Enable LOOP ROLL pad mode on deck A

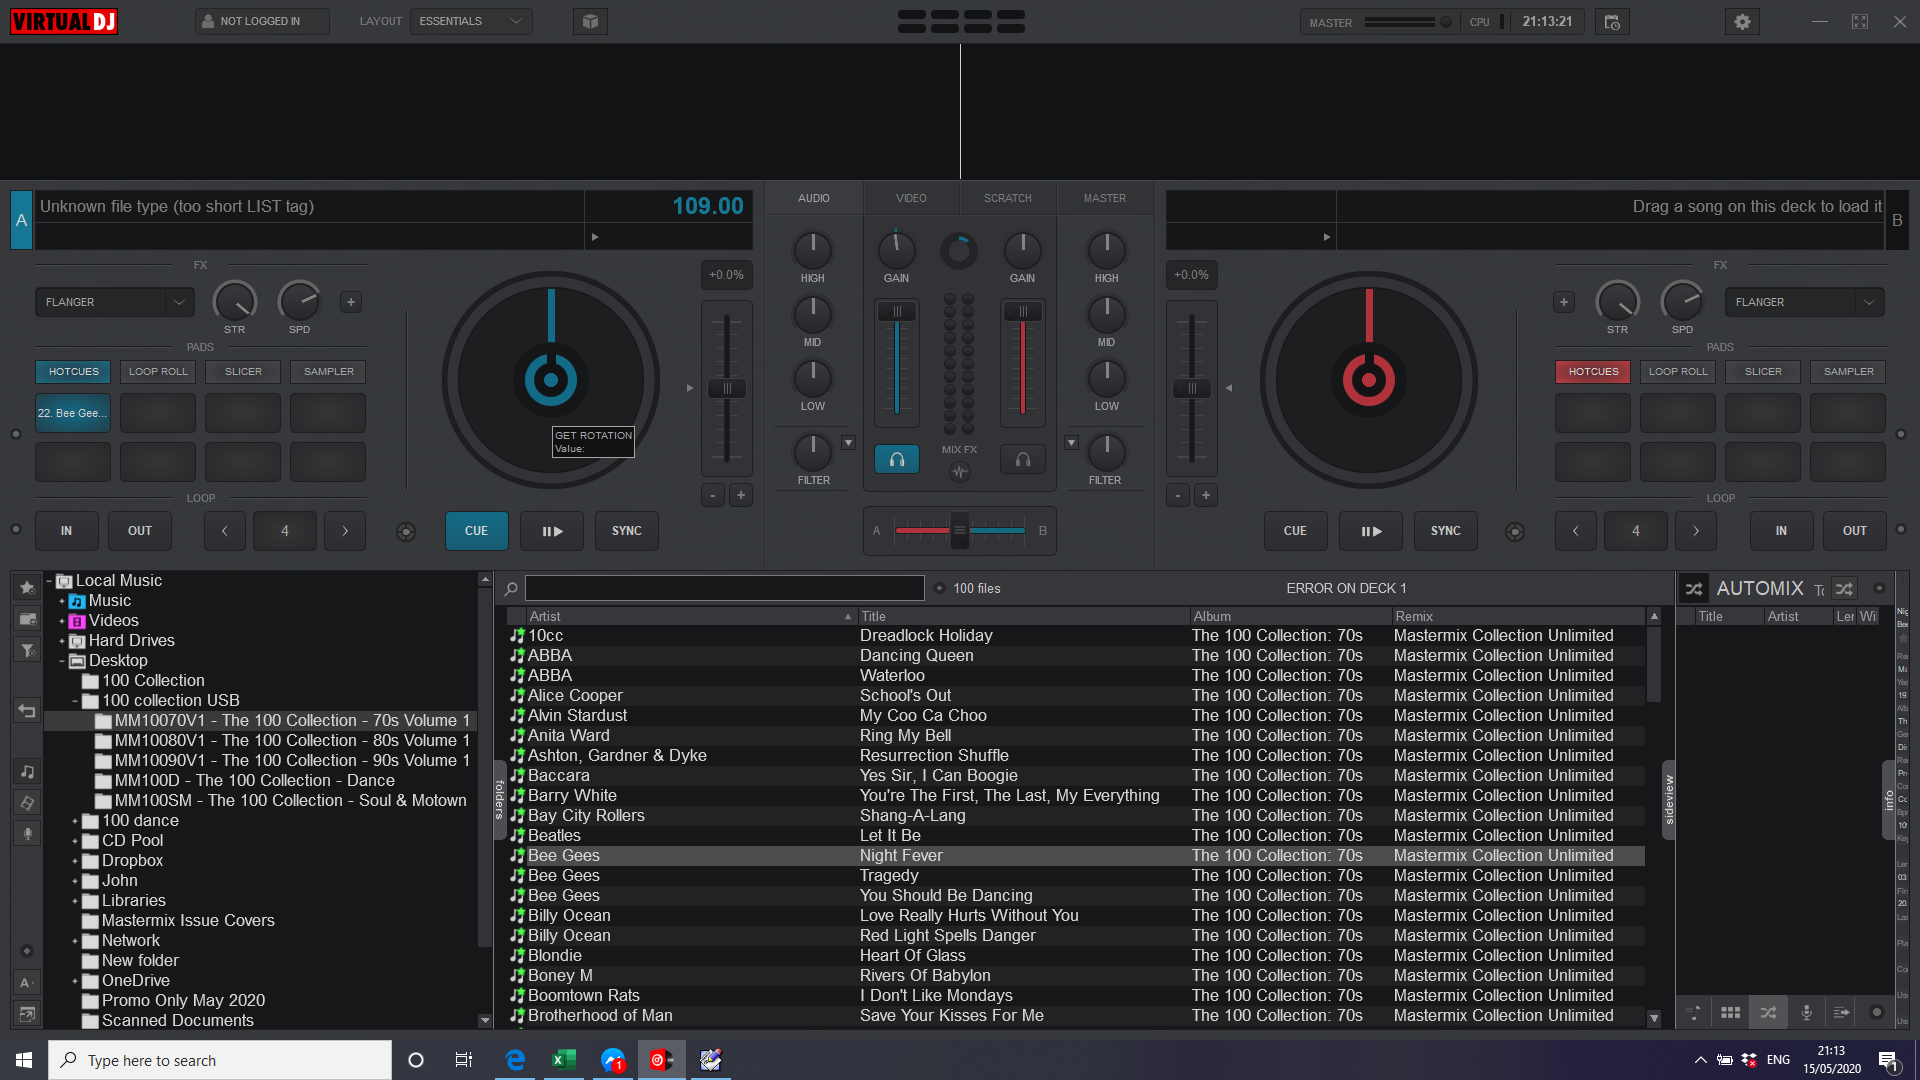click(x=158, y=372)
